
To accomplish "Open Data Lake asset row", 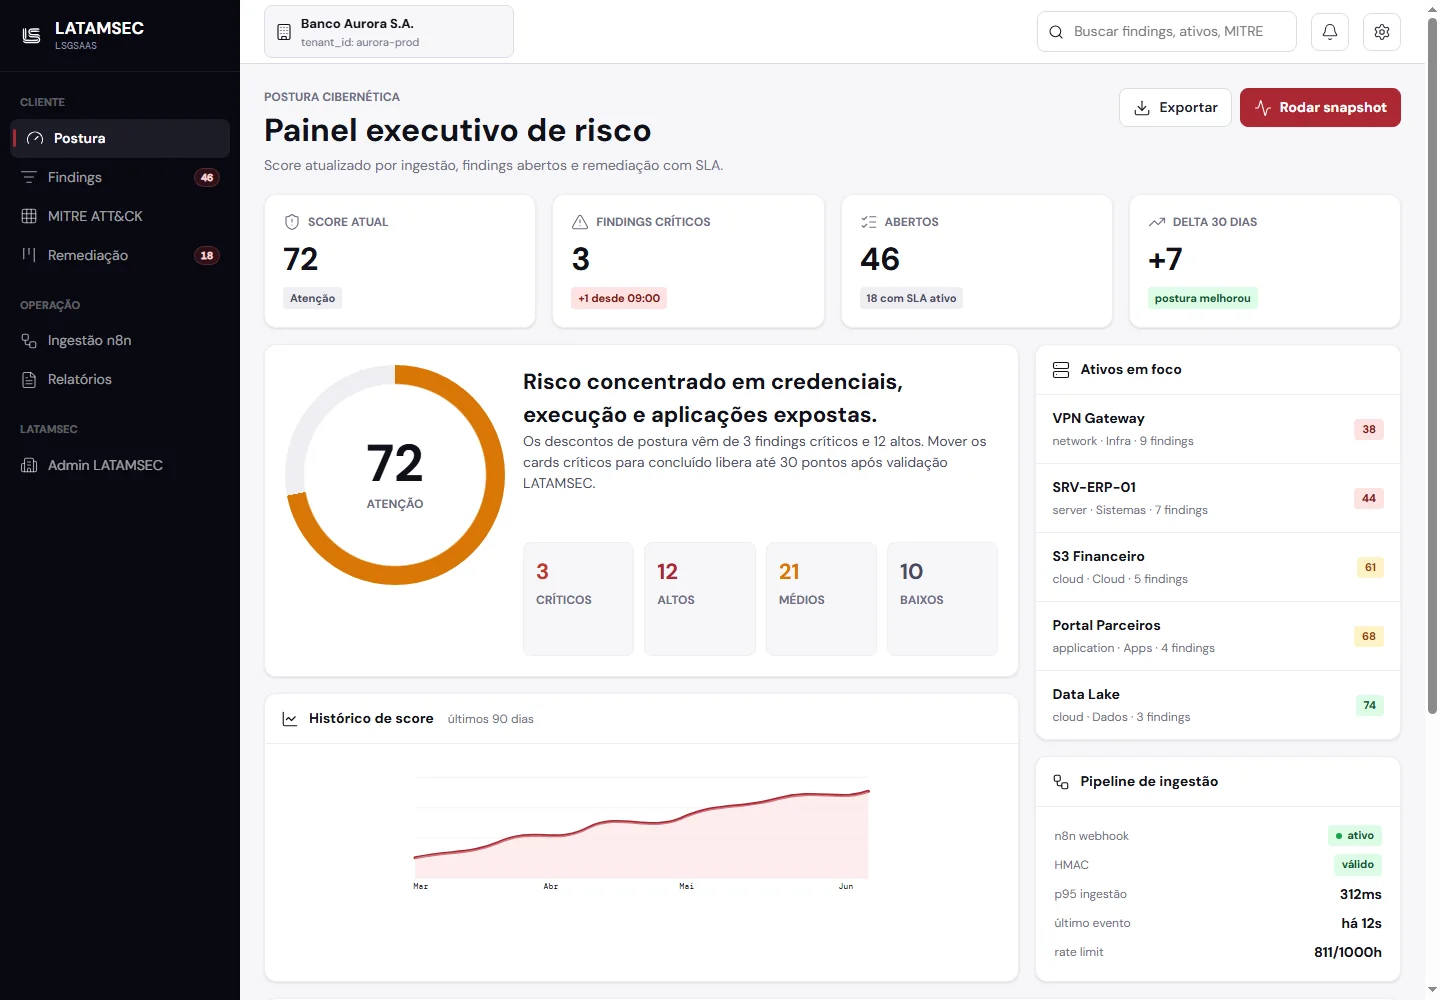I will [1218, 705].
